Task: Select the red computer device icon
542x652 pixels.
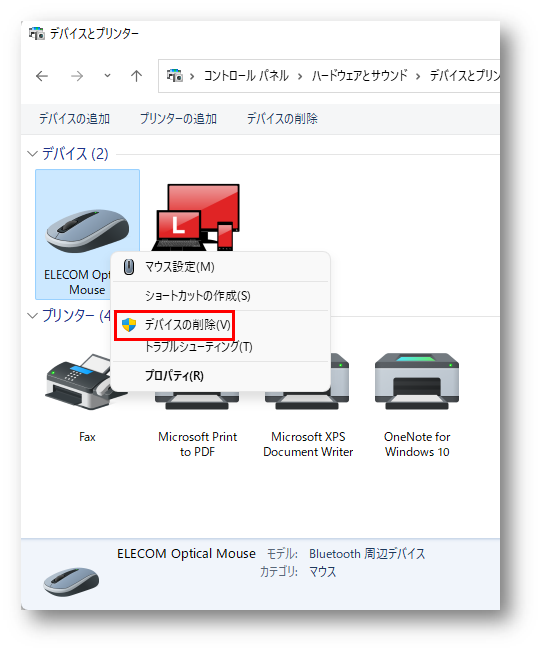Action: 198,217
